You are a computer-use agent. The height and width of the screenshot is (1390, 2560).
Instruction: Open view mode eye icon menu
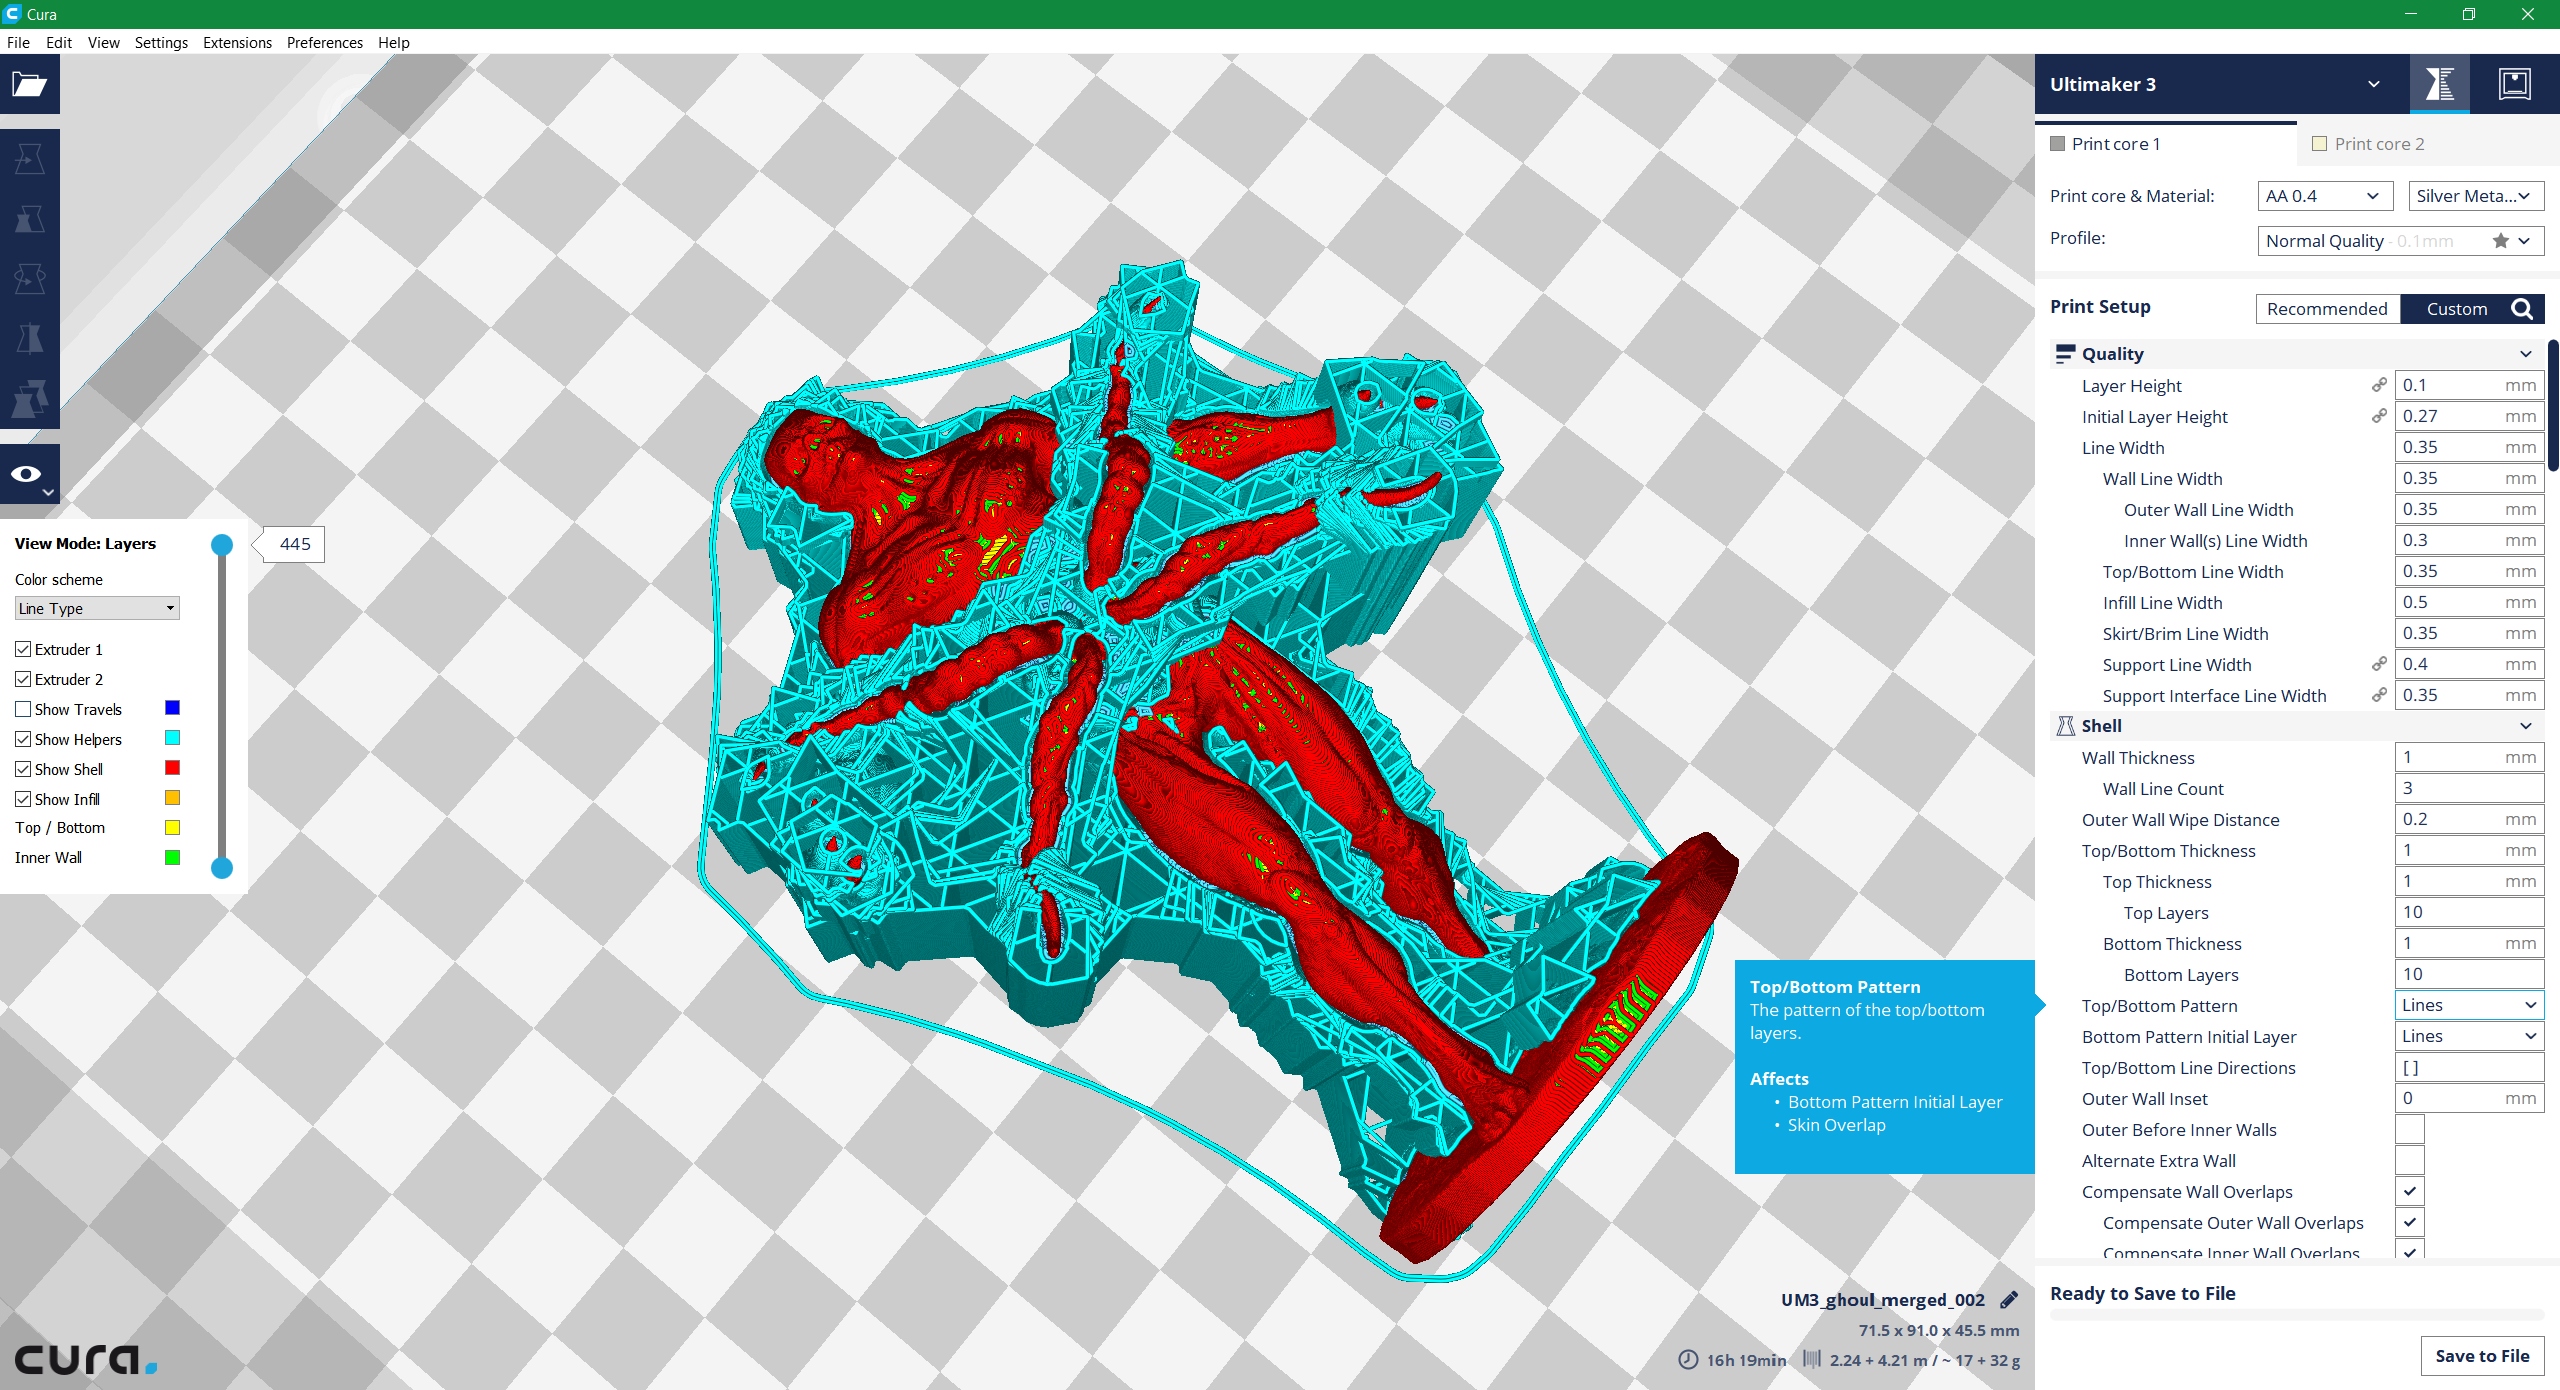(29, 474)
